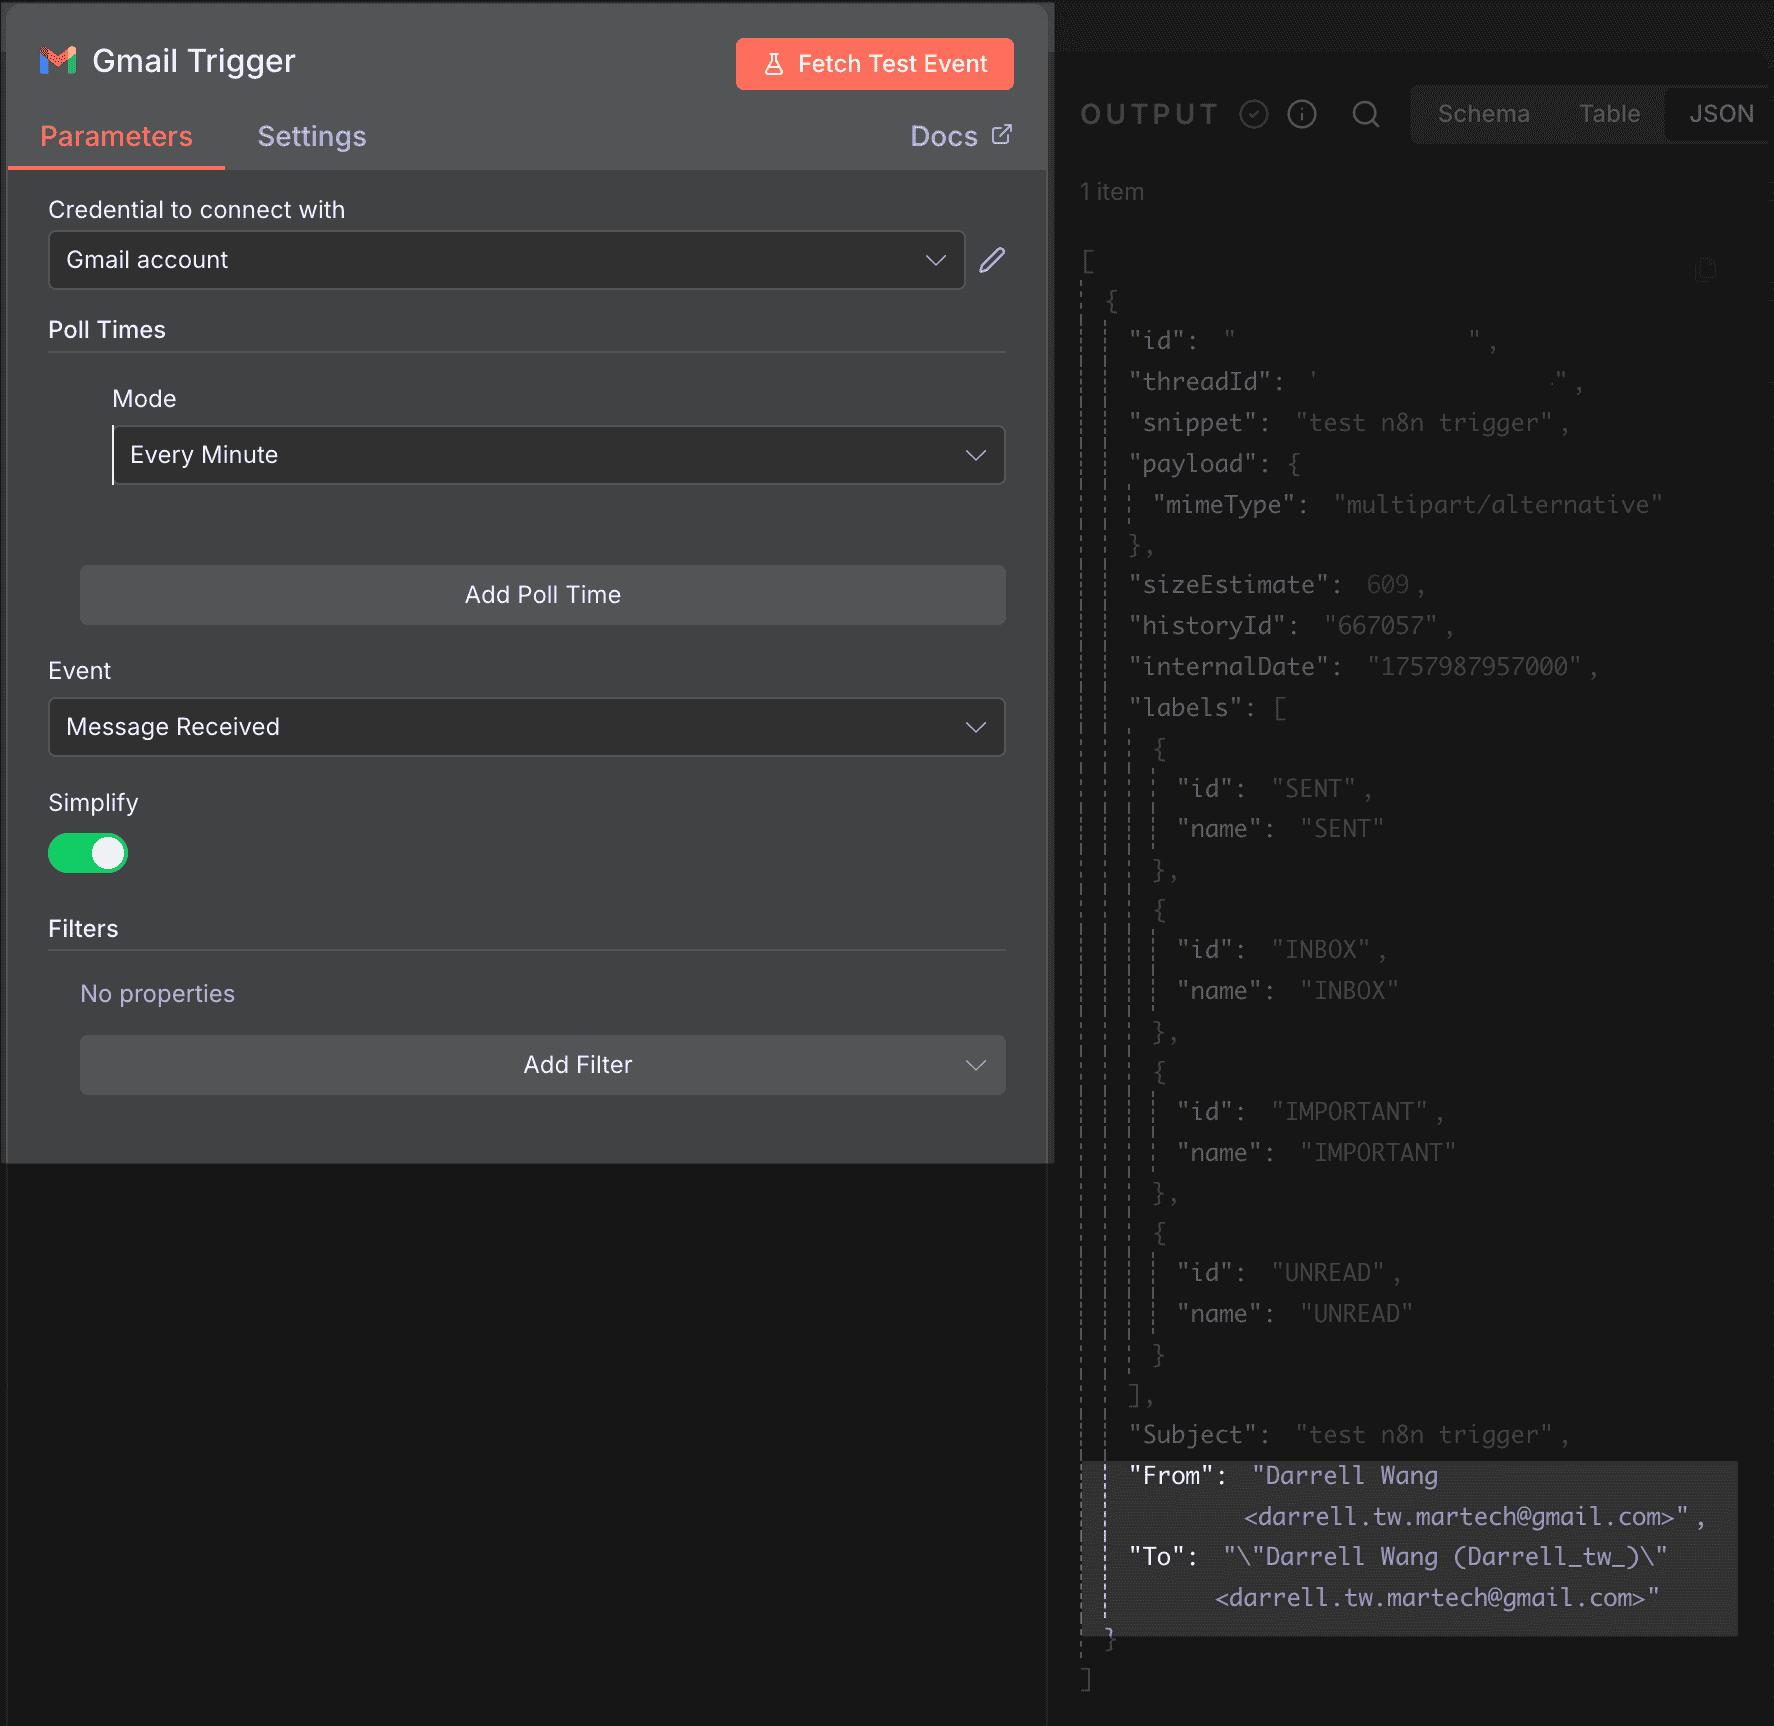
Task: Expand the Add Filter options chevron
Action: (x=975, y=1065)
